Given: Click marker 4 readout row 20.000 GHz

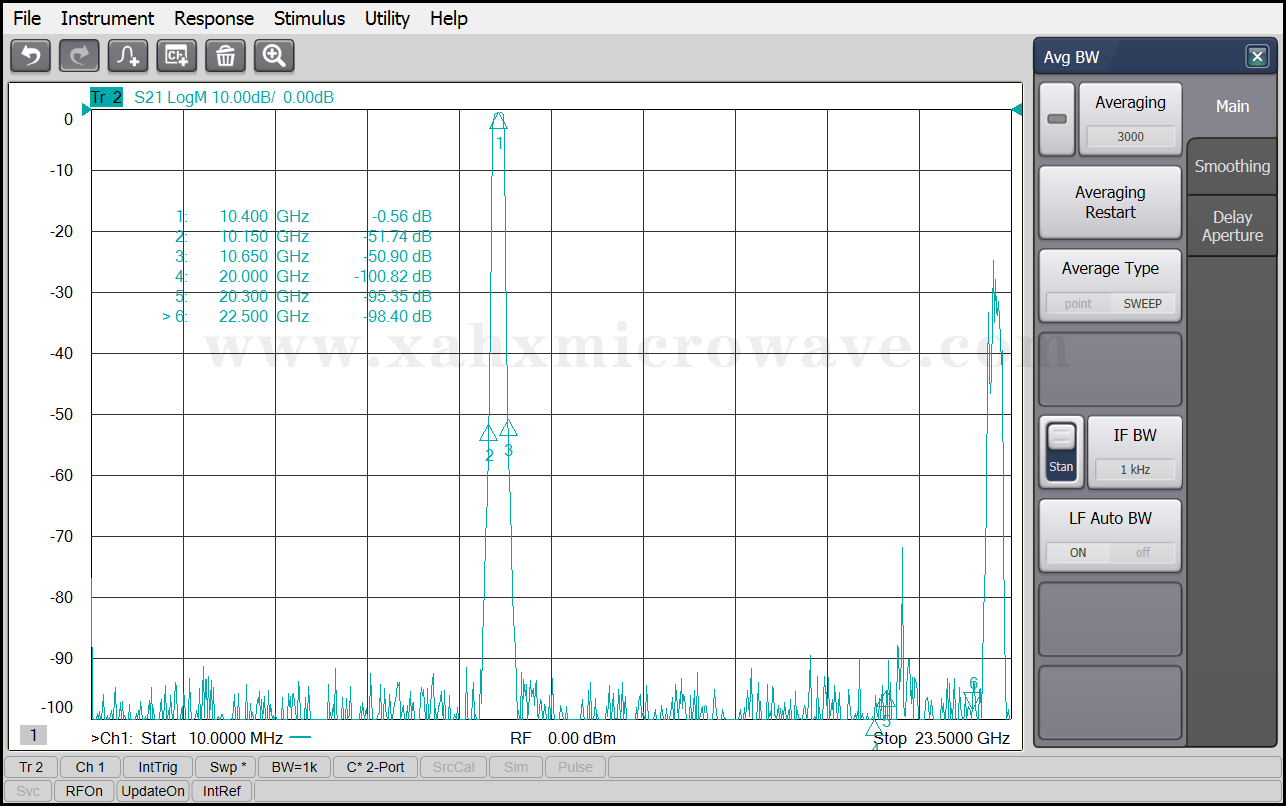Looking at the screenshot, I should (x=303, y=276).
